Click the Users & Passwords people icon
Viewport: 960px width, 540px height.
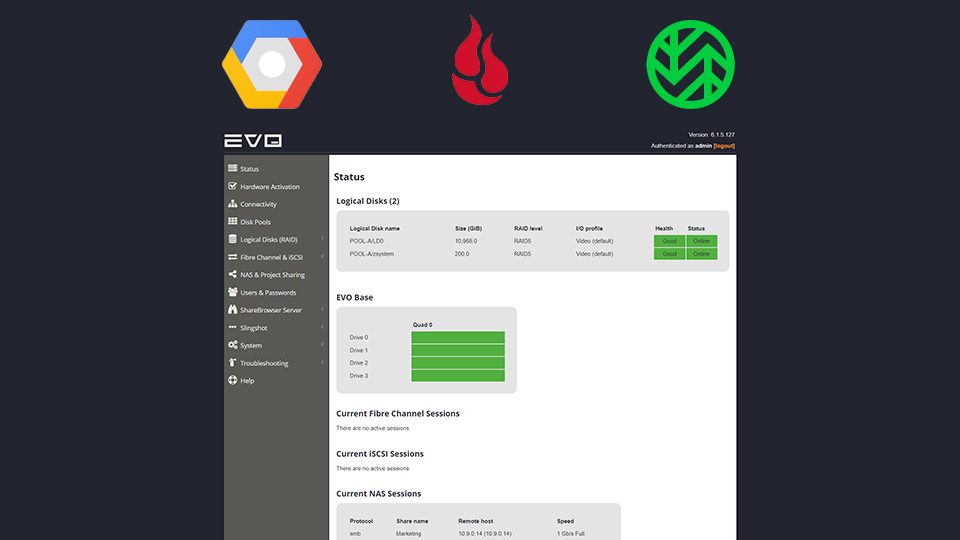click(233, 292)
